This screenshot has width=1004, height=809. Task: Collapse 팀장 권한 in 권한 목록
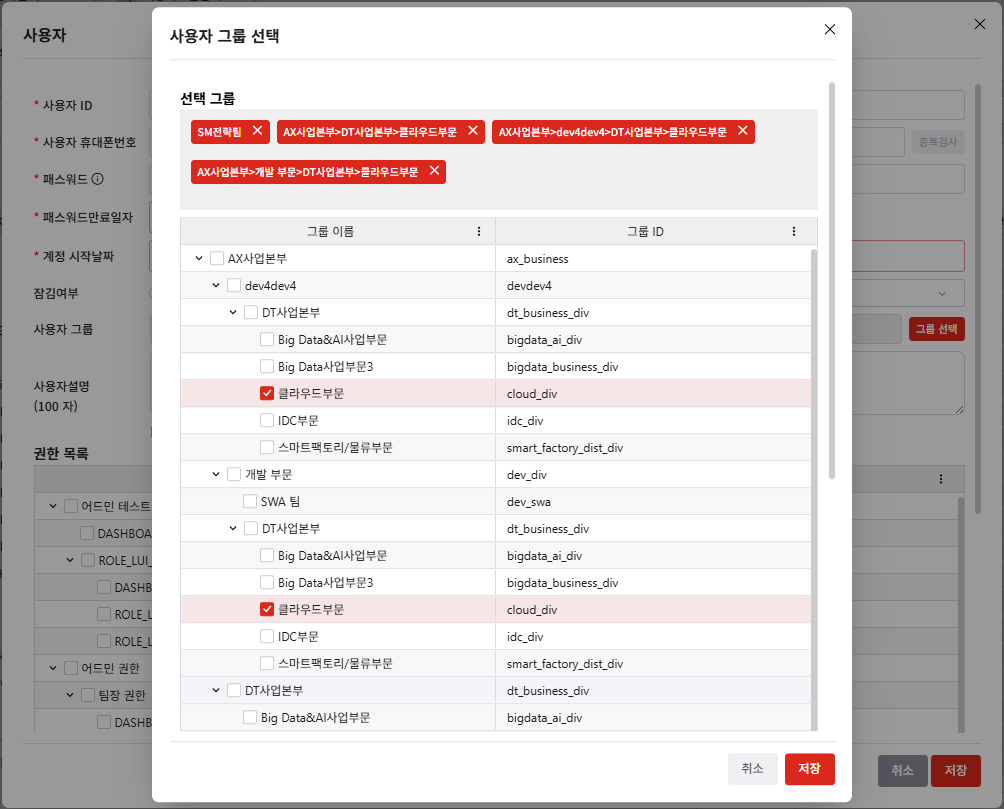tap(70, 695)
